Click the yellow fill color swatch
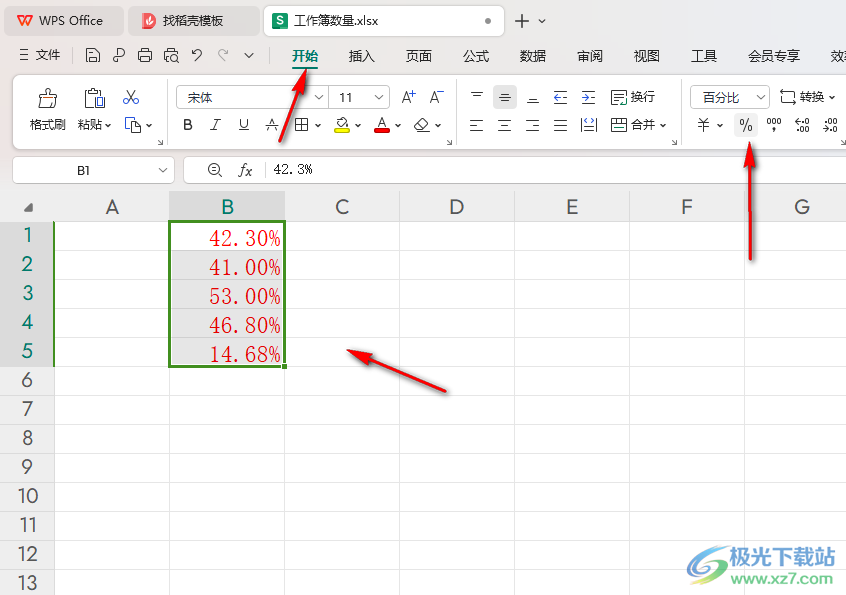 pyautogui.click(x=342, y=125)
